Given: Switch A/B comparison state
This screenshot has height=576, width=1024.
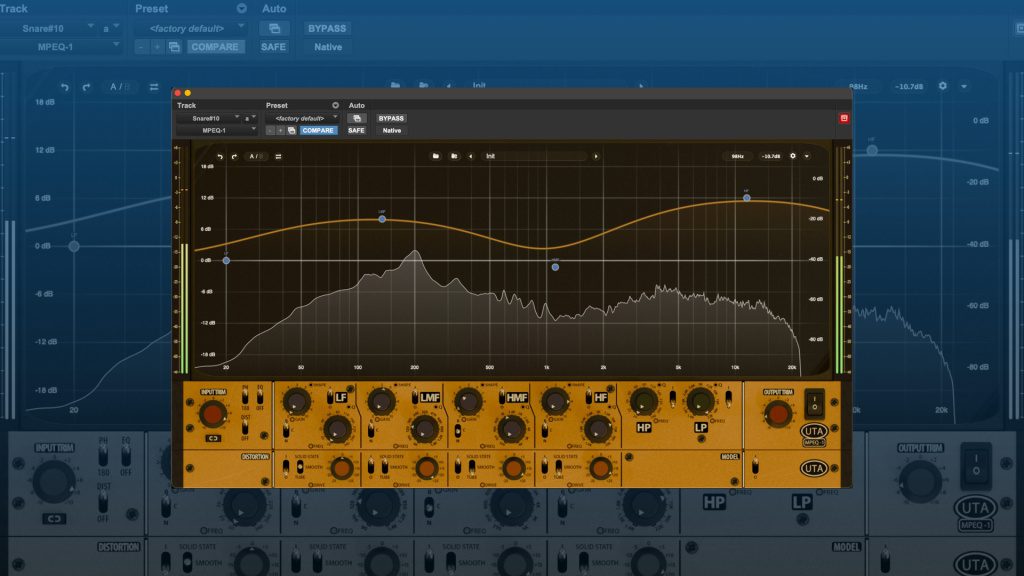Looking at the screenshot, I should pyautogui.click(x=256, y=157).
